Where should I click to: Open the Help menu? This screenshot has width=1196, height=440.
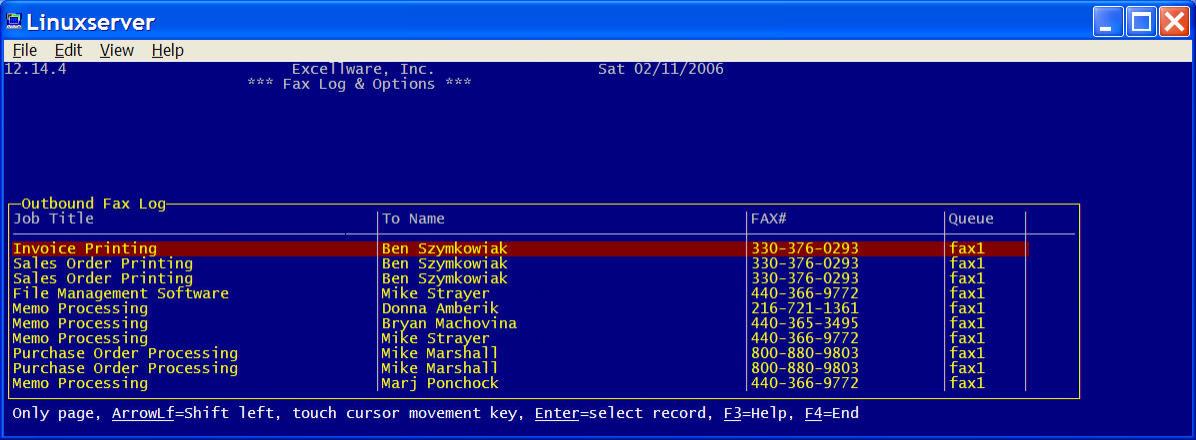(167, 50)
